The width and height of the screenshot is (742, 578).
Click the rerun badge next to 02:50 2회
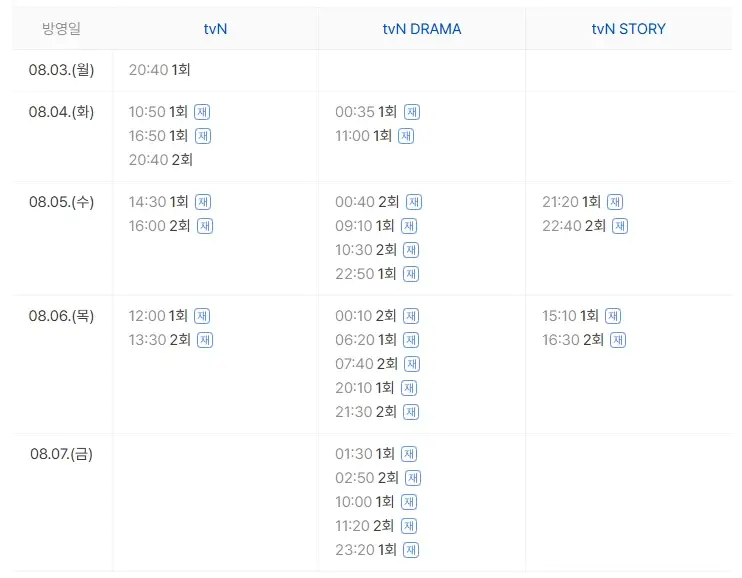[413, 478]
